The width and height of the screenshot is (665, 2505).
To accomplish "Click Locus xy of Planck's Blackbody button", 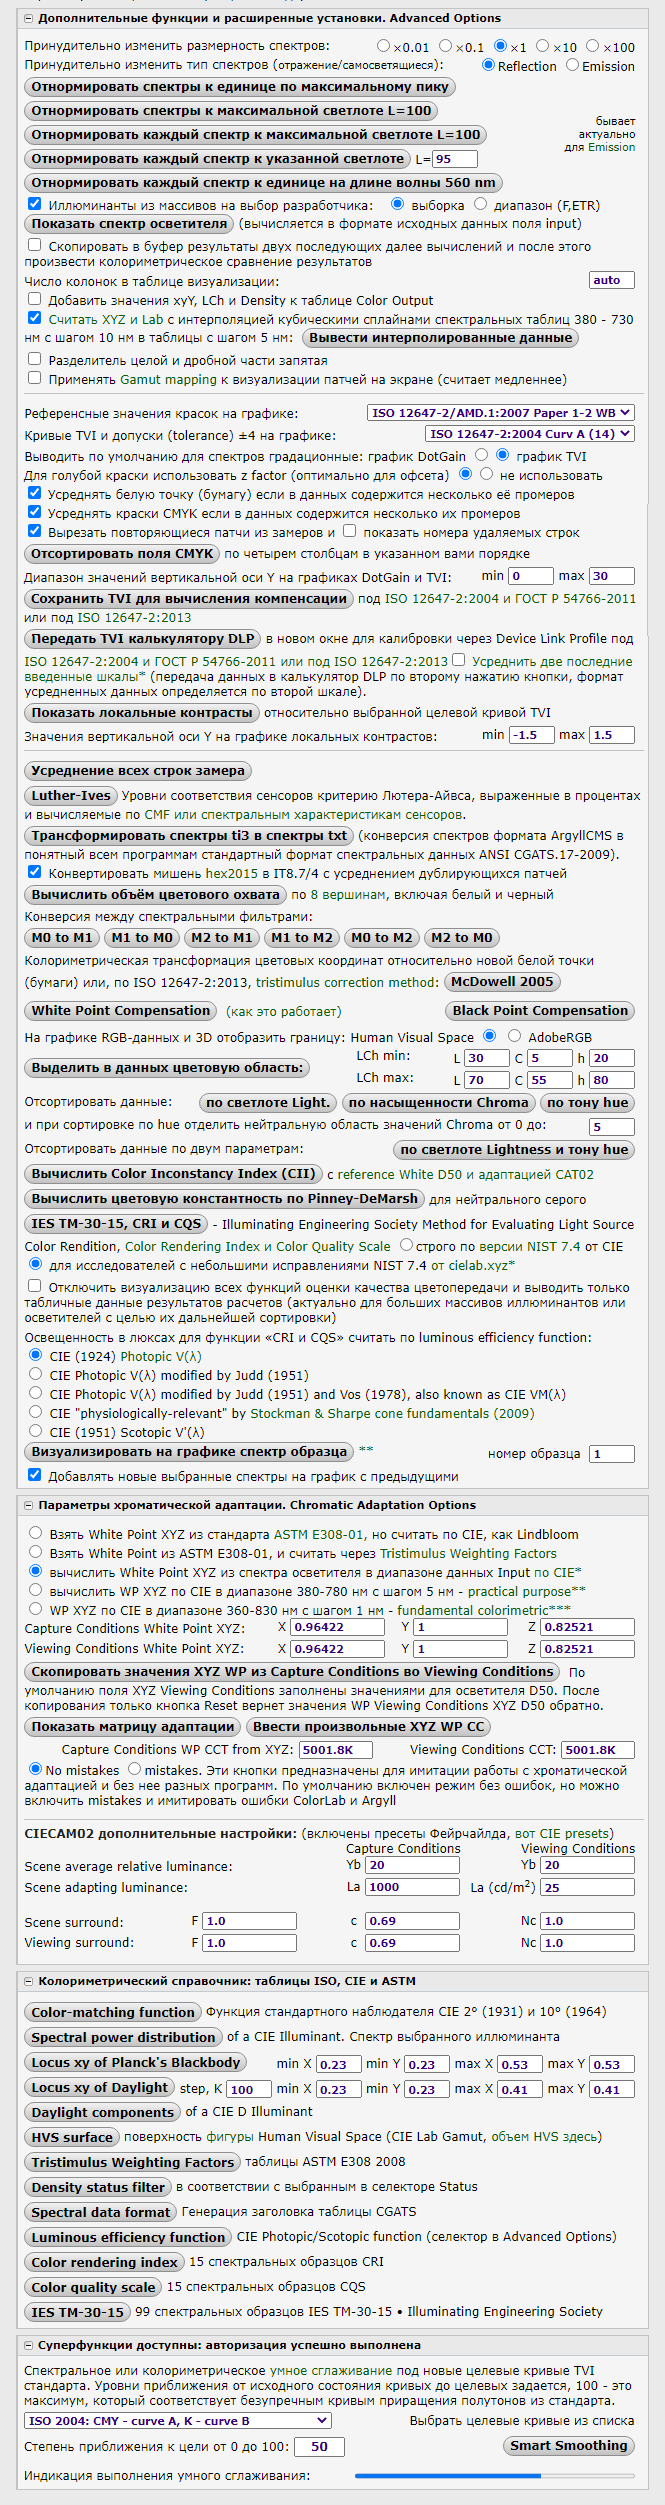I will coord(135,2063).
